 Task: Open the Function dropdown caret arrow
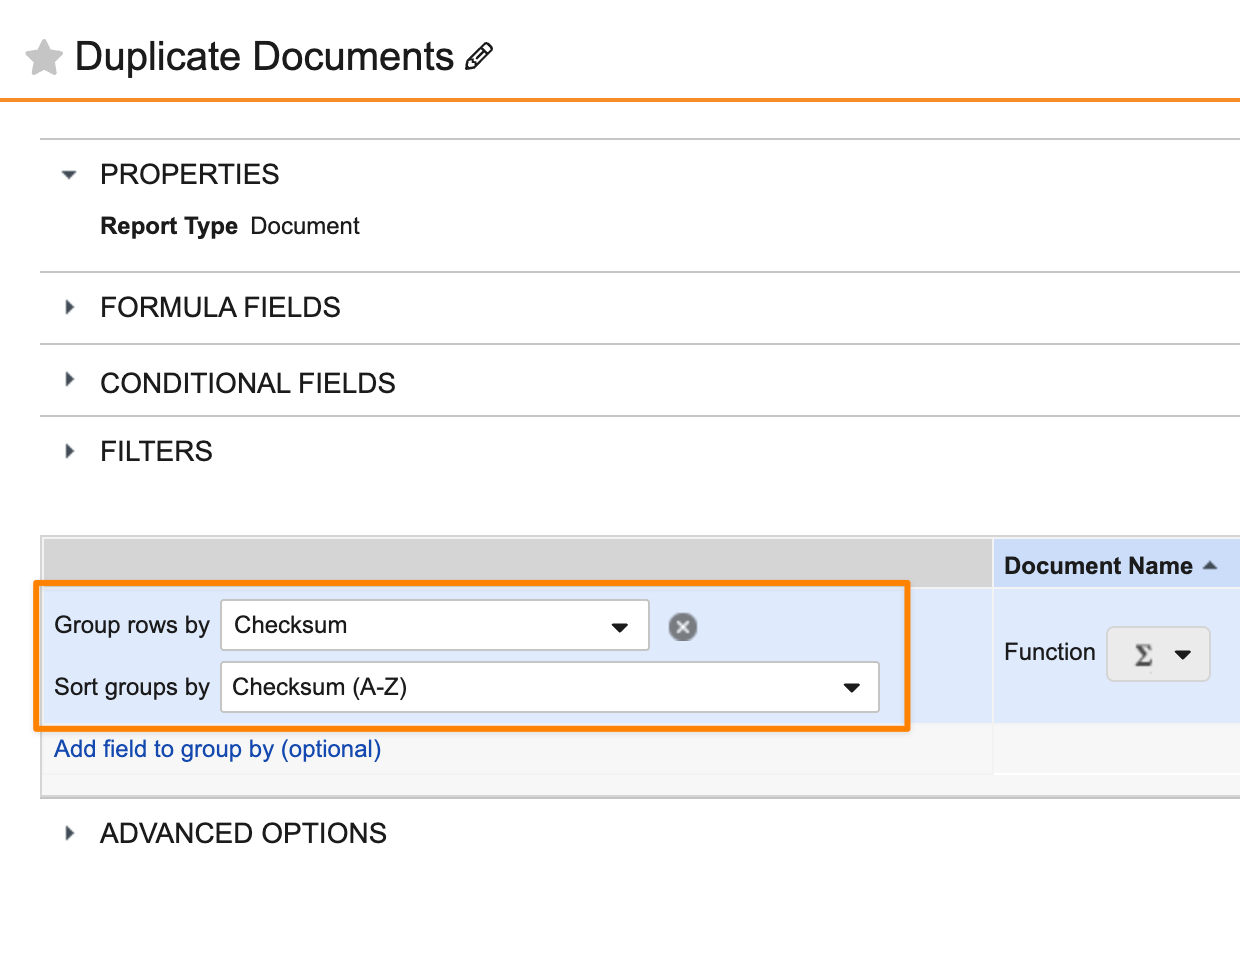pyautogui.click(x=1183, y=655)
